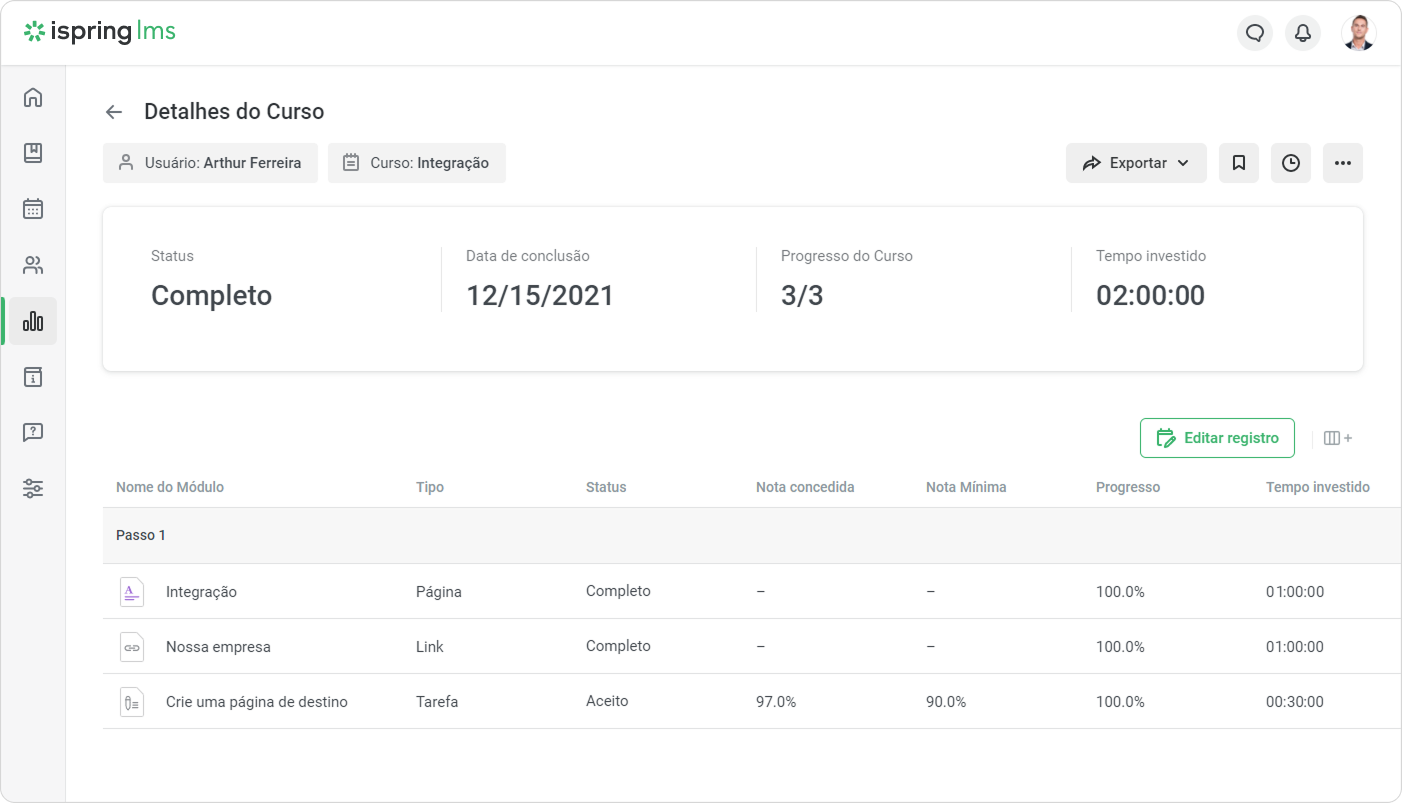Open the users sidebar icon
The height and width of the screenshot is (803, 1402).
[33, 265]
